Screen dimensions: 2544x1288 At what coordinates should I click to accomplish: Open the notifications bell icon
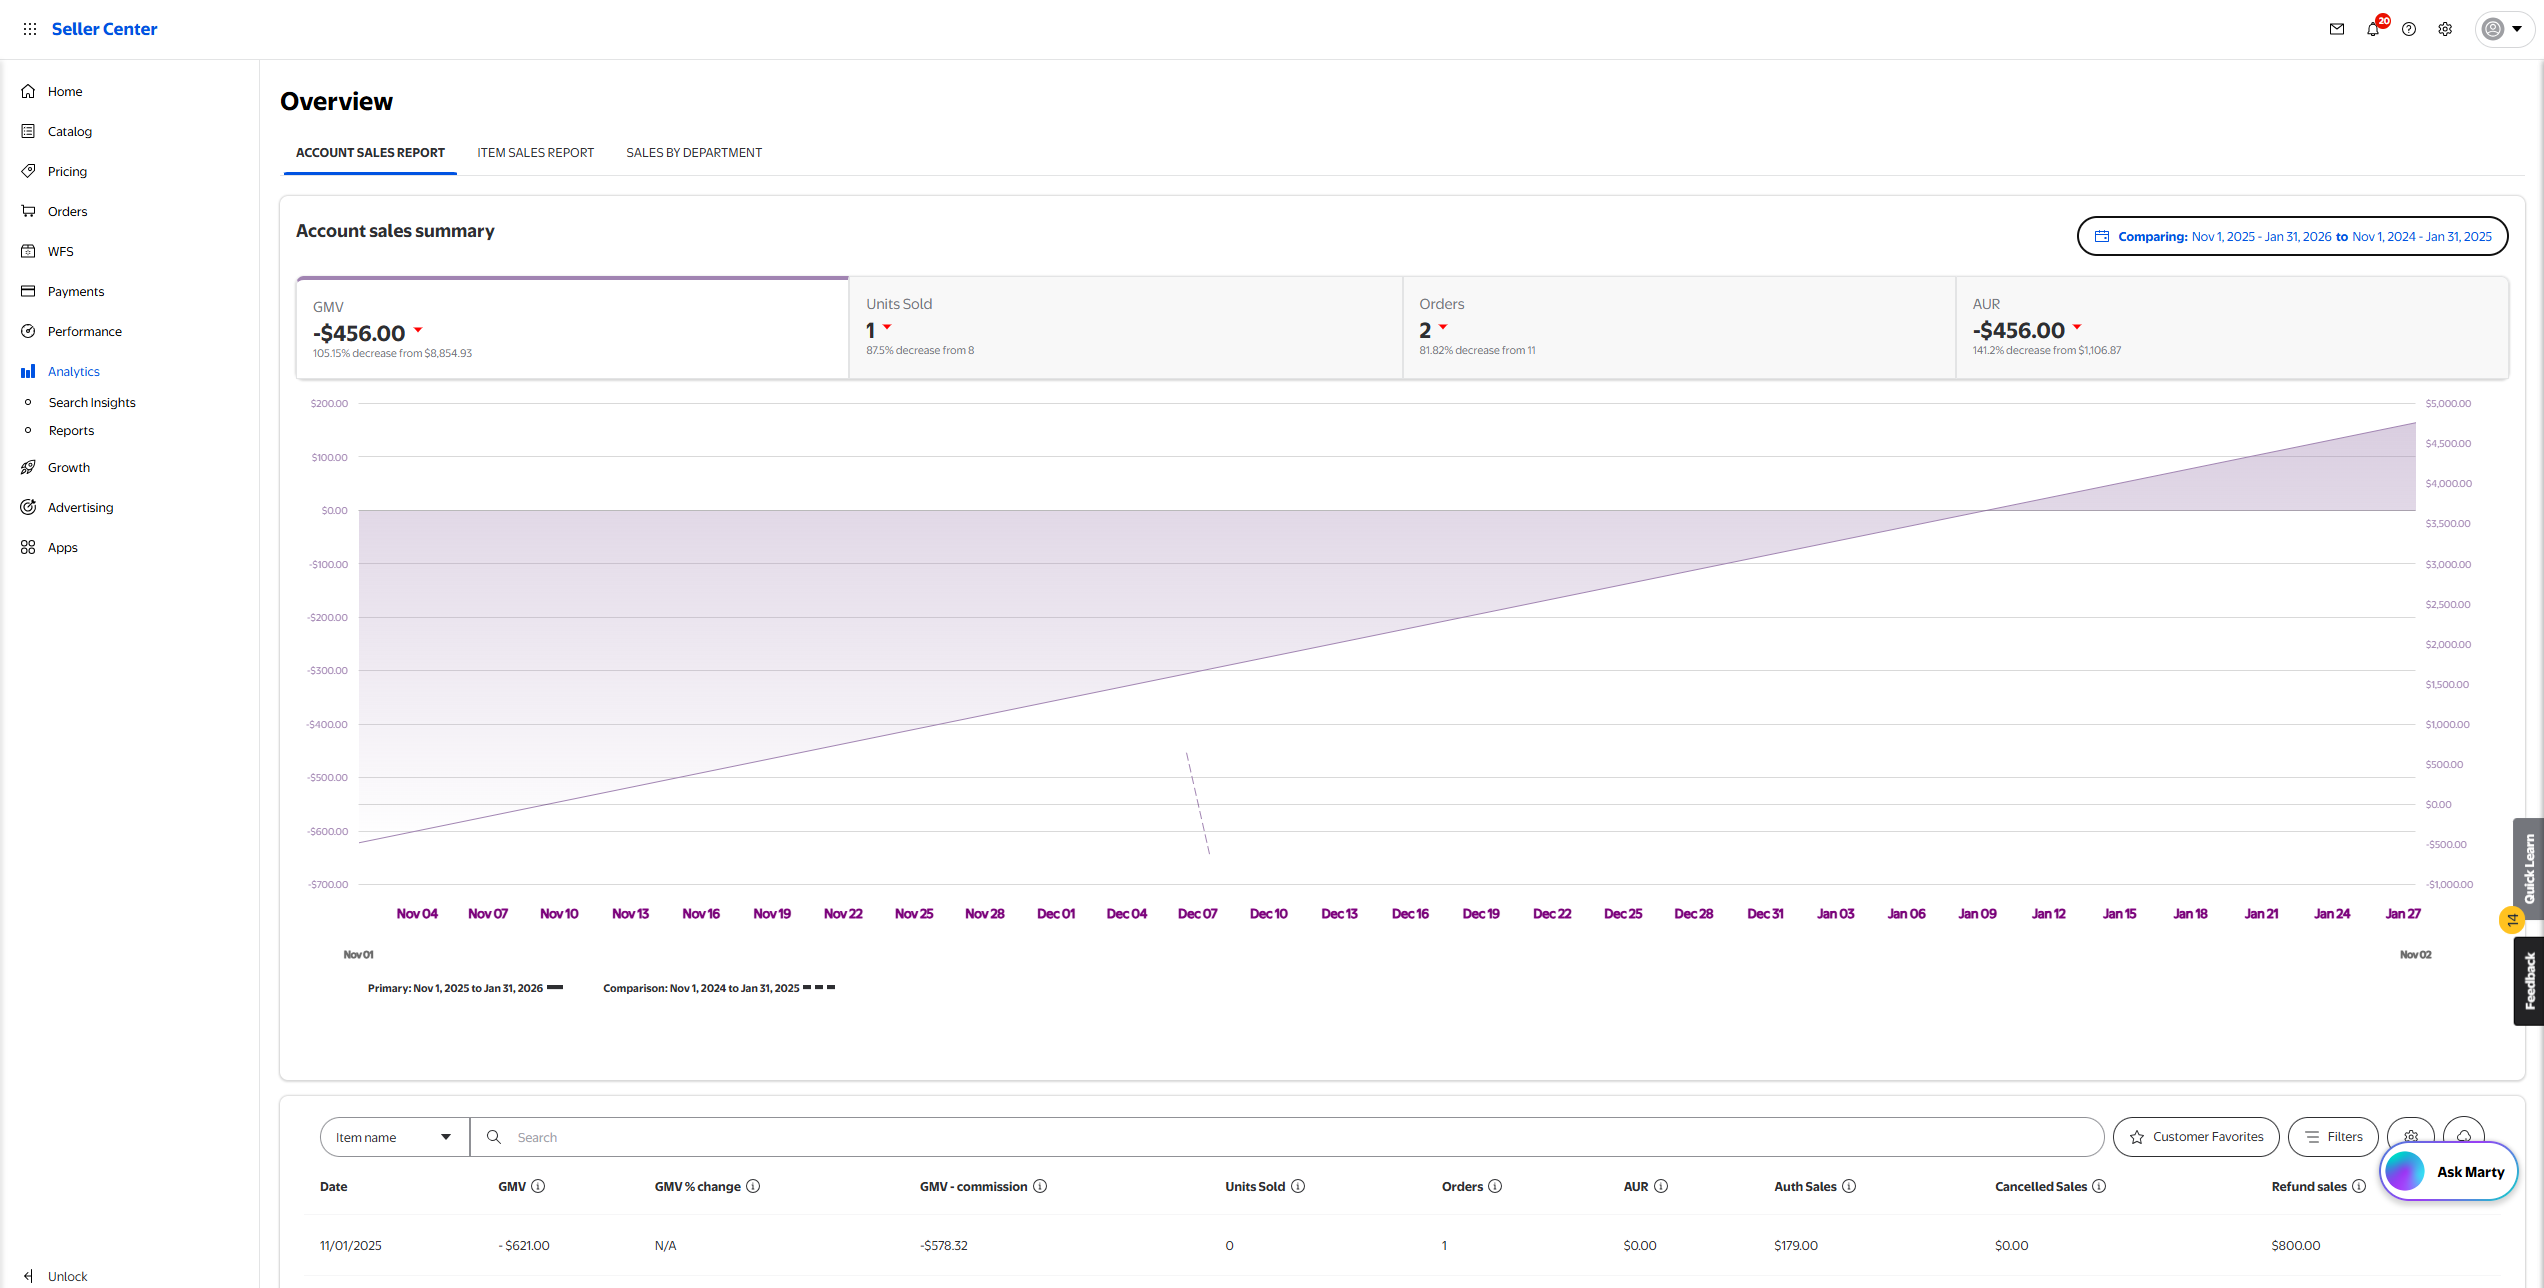click(2373, 29)
